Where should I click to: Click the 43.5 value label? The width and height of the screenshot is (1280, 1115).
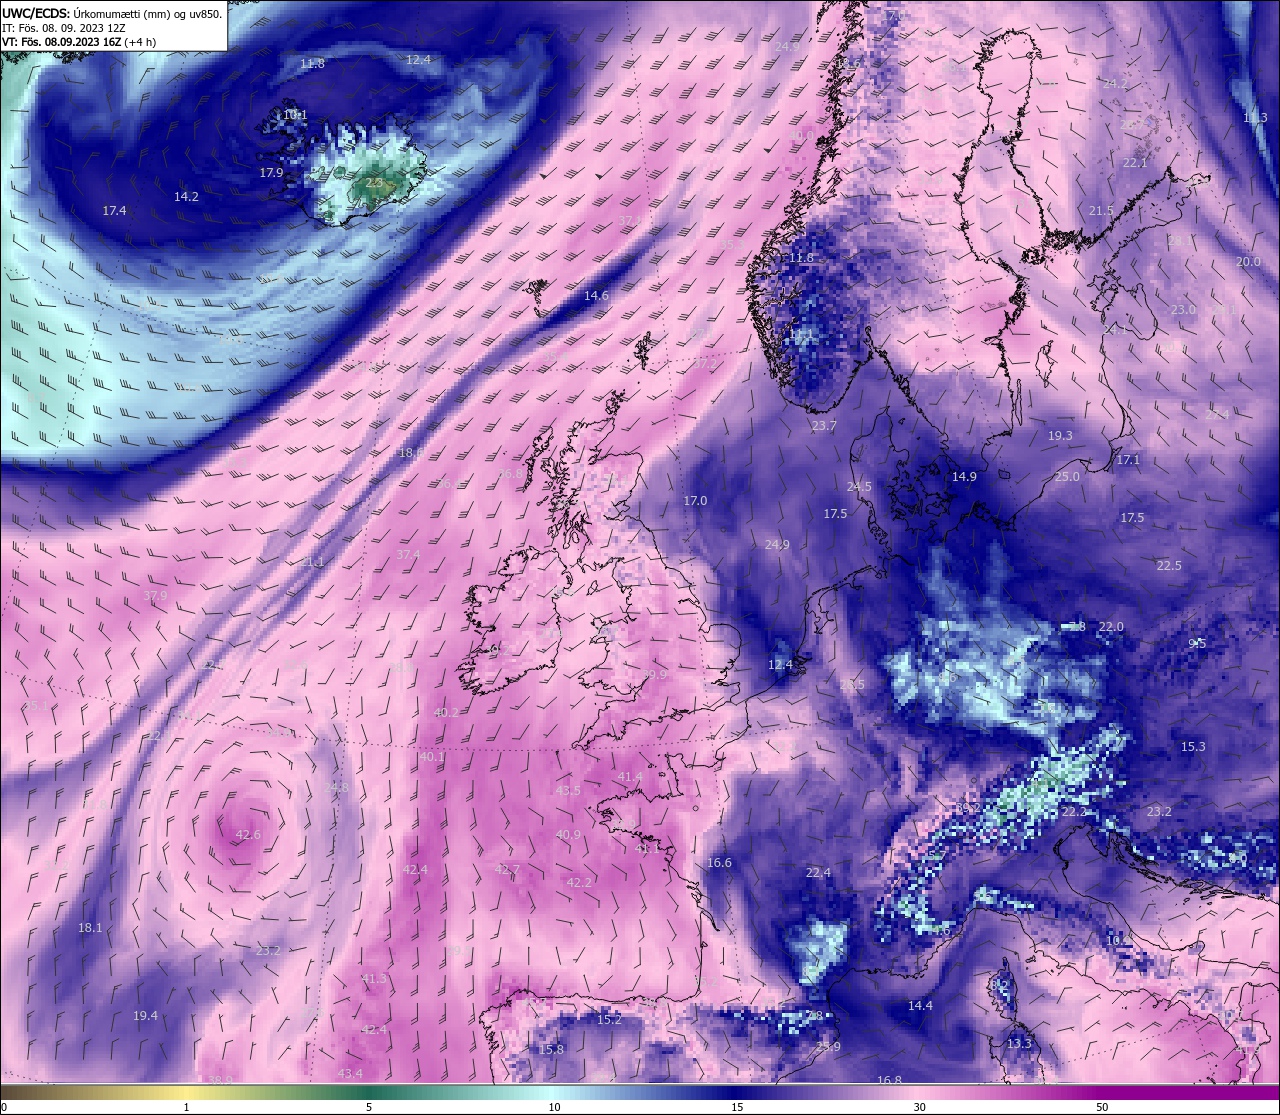click(568, 791)
